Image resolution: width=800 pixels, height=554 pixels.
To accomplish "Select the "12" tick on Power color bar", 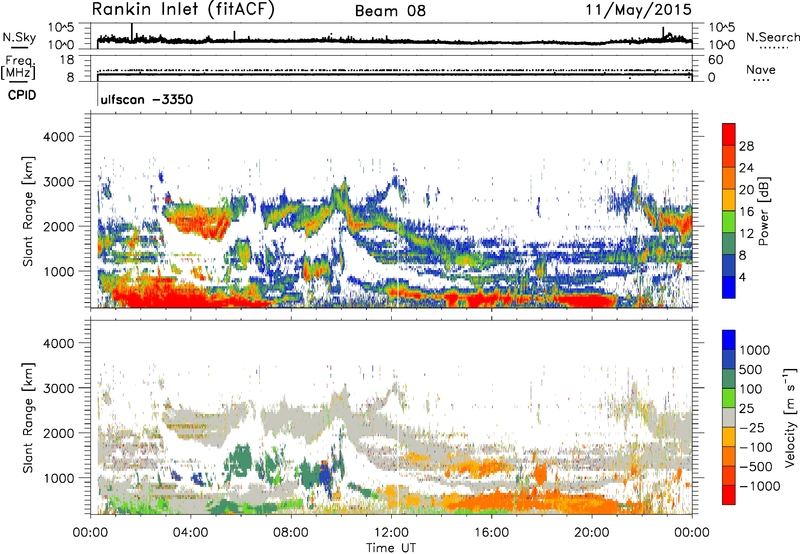I will (x=746, y=234).
